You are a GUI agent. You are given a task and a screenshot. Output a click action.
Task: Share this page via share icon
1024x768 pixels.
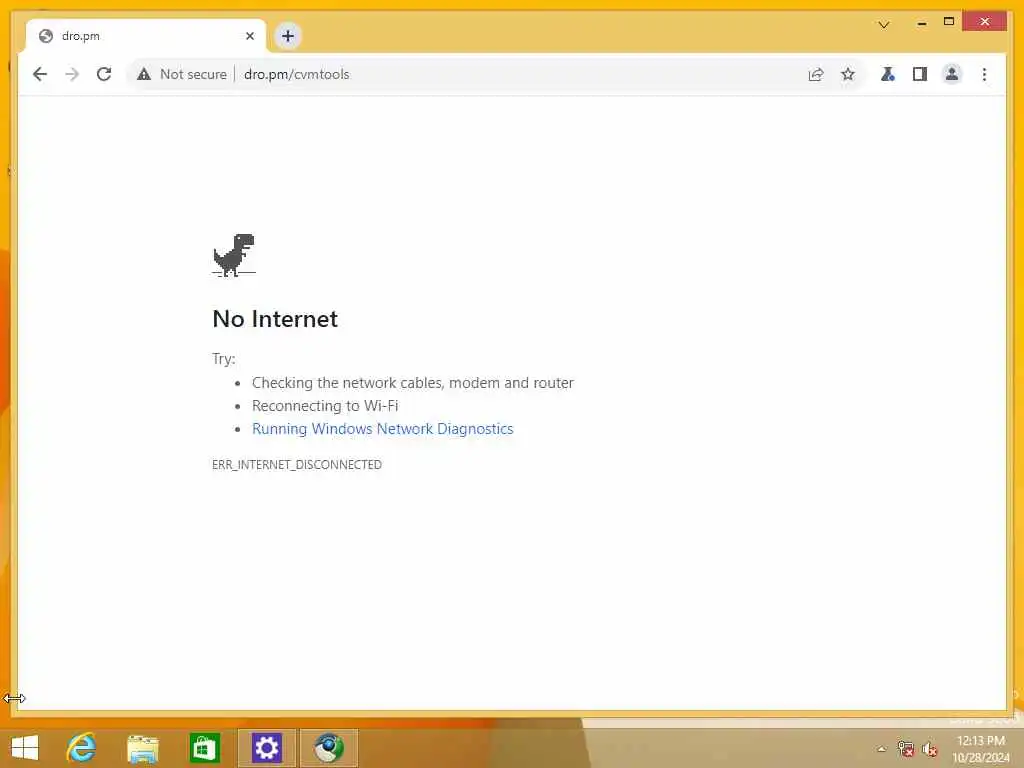click(x=816, y=74)
